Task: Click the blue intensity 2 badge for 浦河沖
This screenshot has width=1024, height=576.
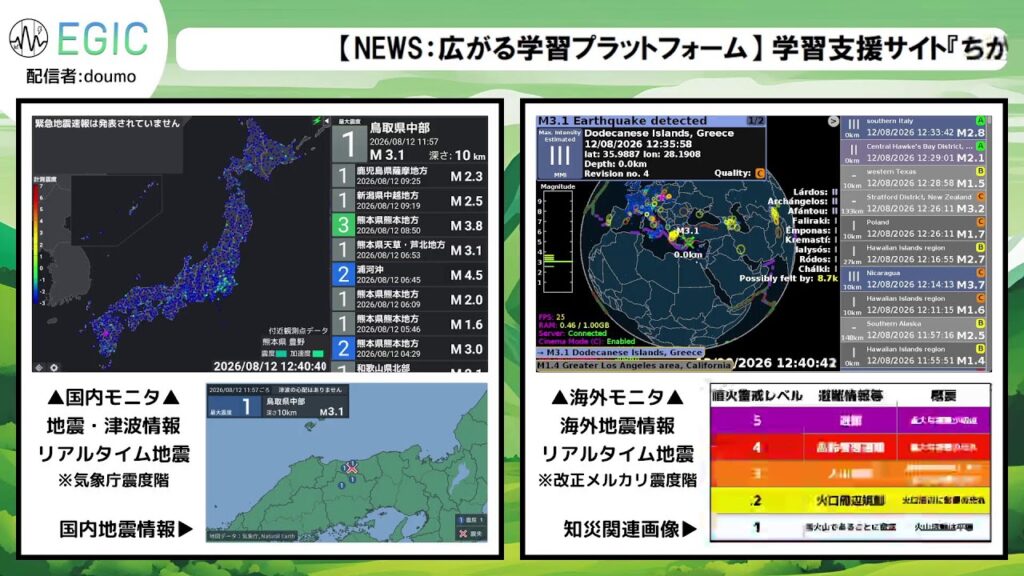Action: click(x=343, y=274)
